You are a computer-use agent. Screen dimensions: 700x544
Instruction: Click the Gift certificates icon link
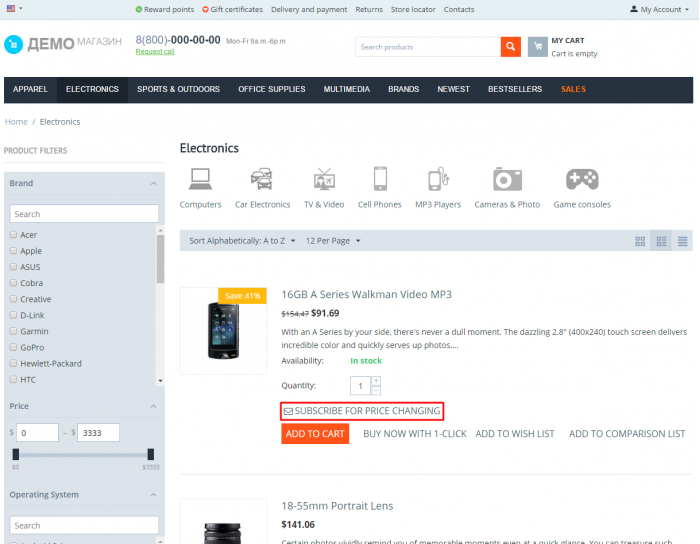point(205,9)
